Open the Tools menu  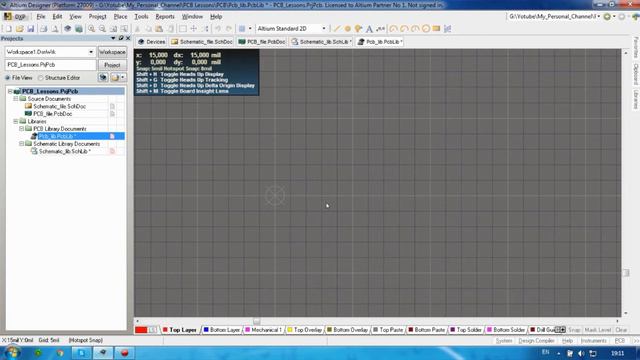[141, 17]
